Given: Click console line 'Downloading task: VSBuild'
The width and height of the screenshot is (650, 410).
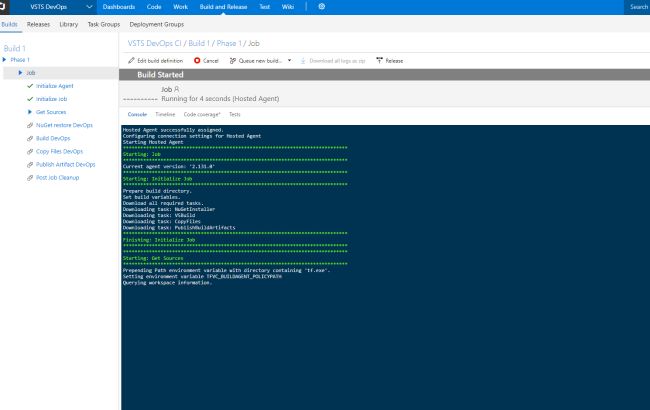Looking at the screenshot, I should click(x=159, y=216).
